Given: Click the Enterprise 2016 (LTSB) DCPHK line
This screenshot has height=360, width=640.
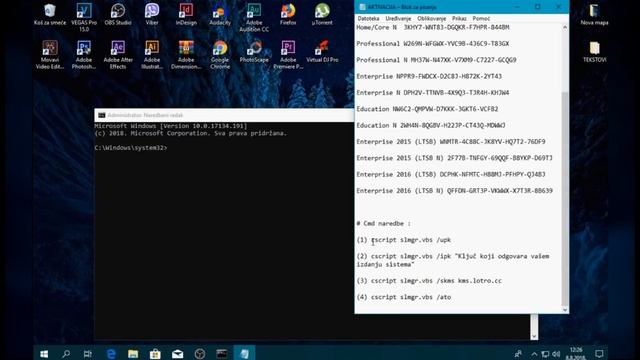Looking at the screenshot, I should [x=451, y=174].
